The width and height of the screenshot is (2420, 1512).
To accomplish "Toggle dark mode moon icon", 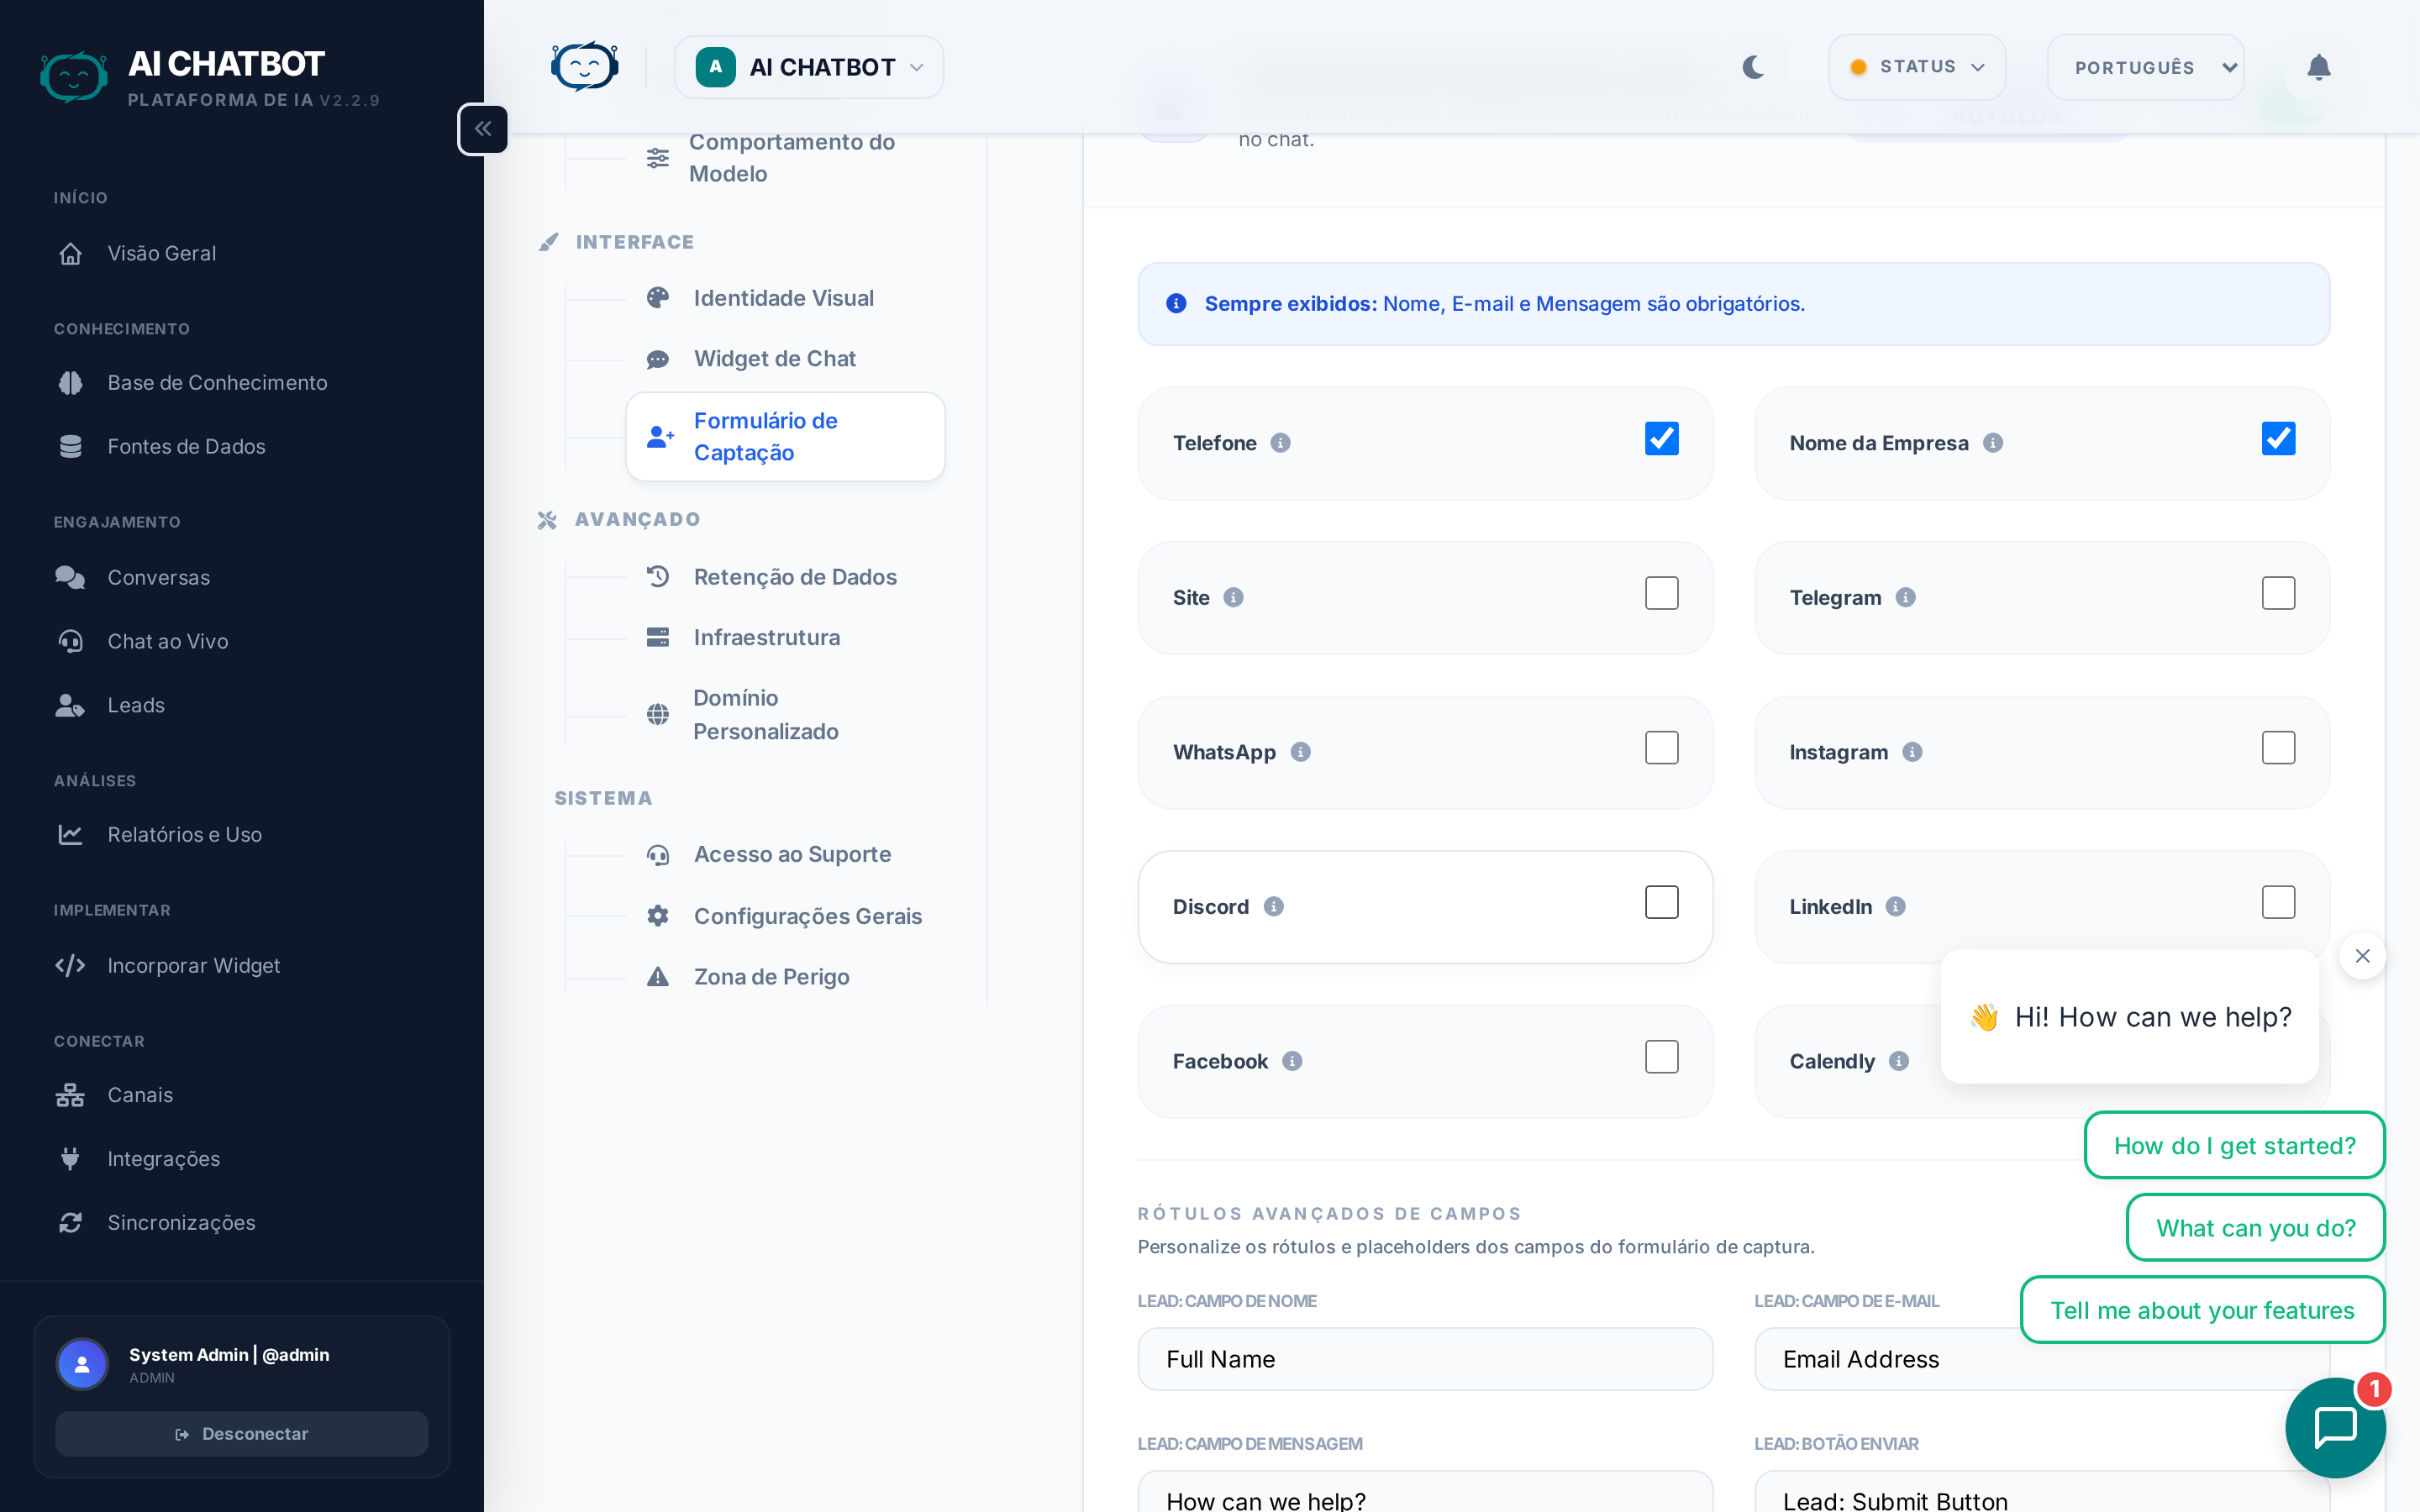I will (x=1752, y=67).
